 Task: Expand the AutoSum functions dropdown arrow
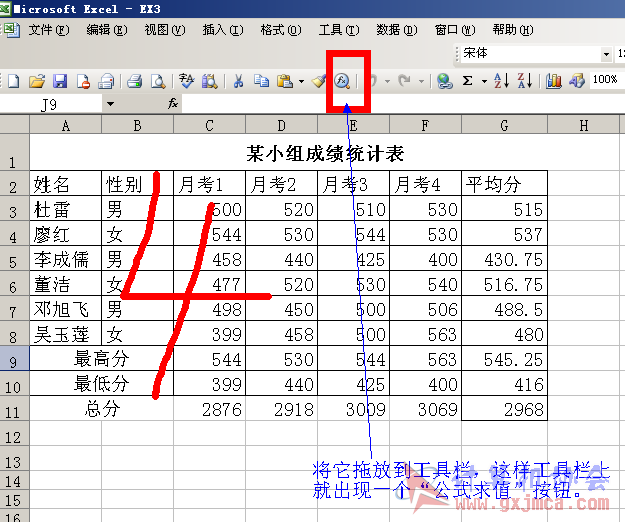484,81
